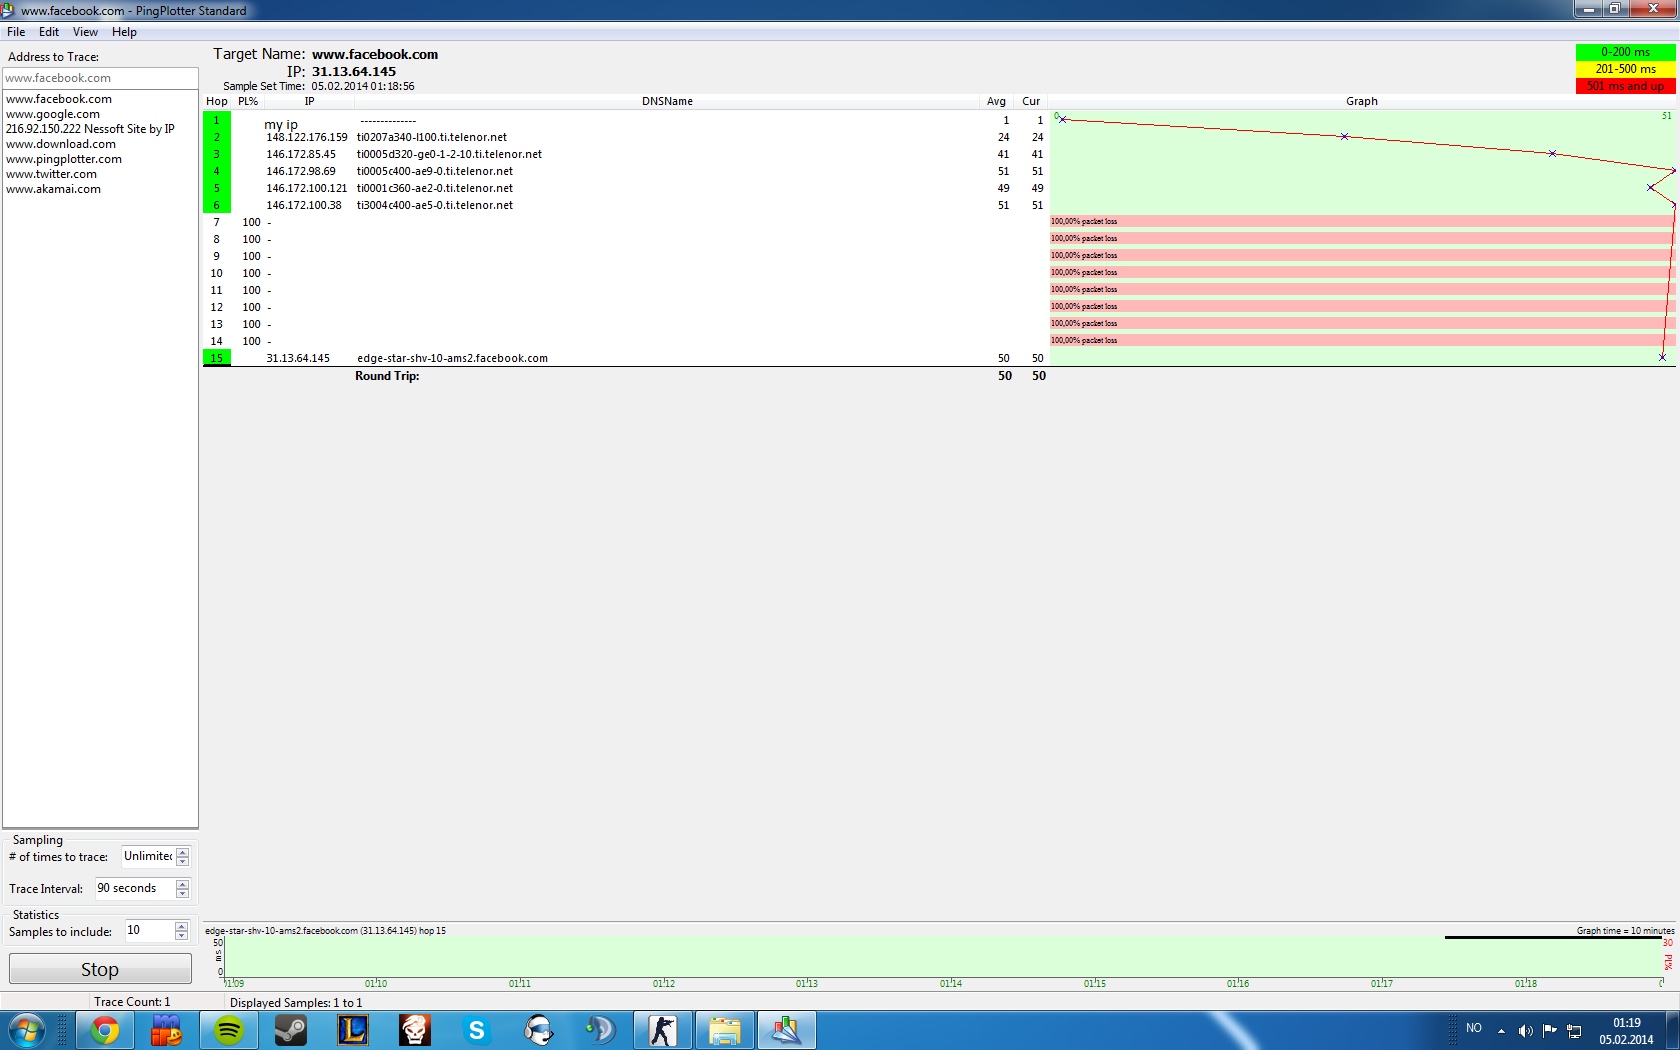Viewport: 1680px width, 1050px height.
Task: Select hop 1 green number cell
Action: 217,120
